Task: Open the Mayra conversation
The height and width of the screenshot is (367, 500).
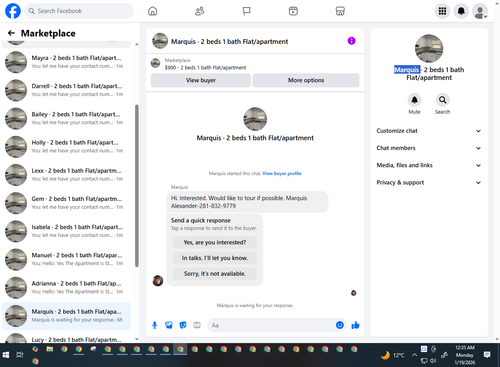Action: tap(66, 62)
